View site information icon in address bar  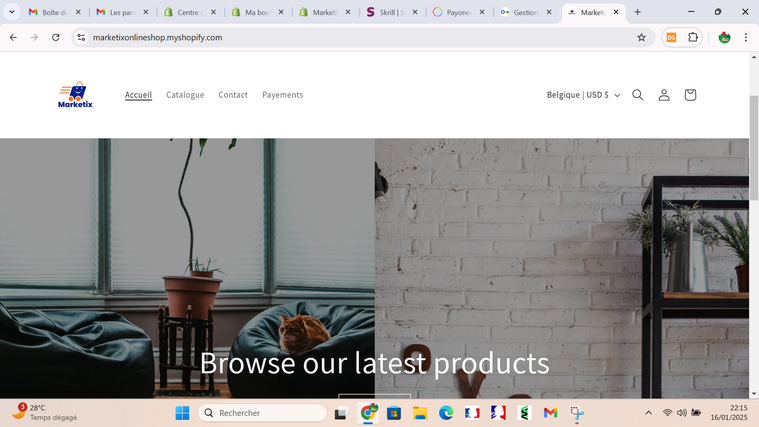[81, 37]
